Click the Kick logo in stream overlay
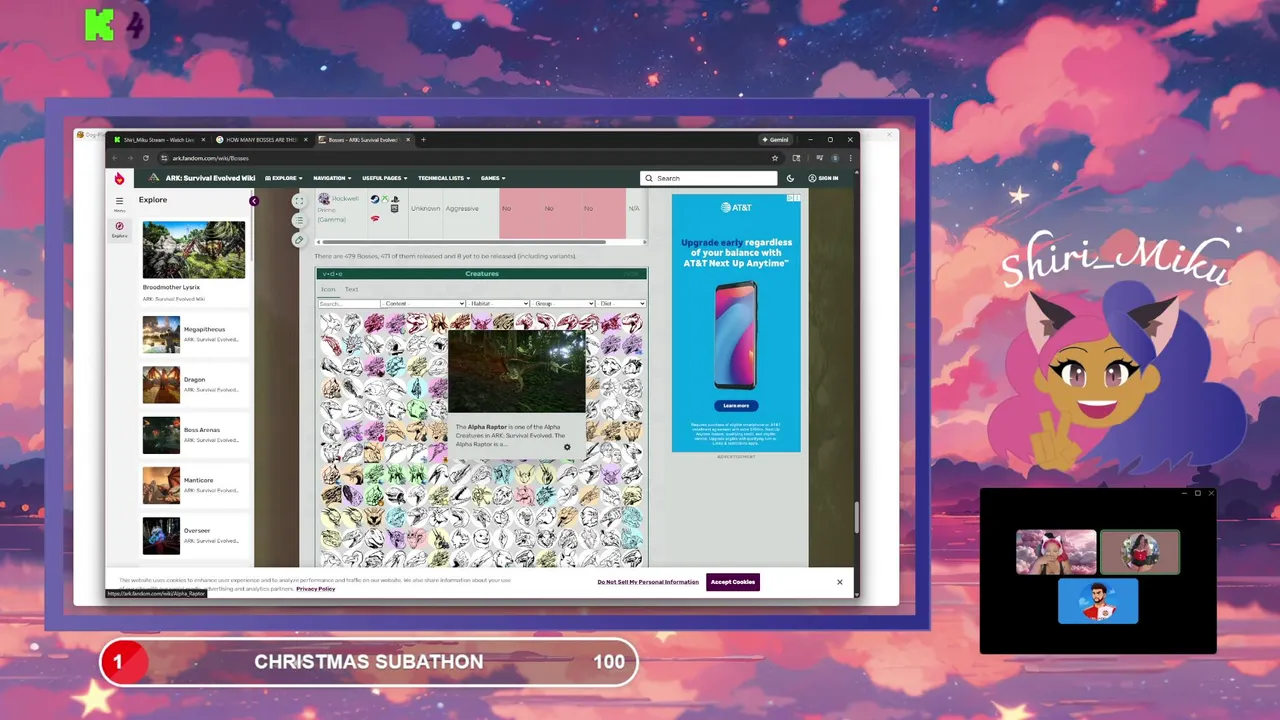 (x=99, y=25)
